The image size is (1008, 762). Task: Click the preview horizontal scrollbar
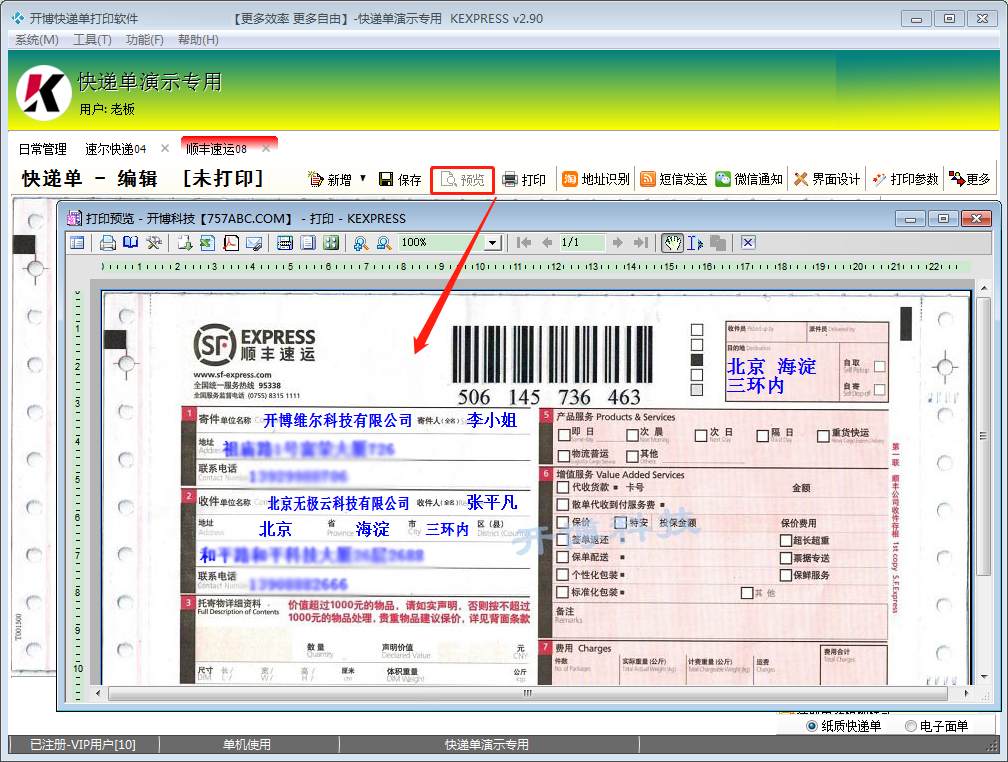point(528,693)
